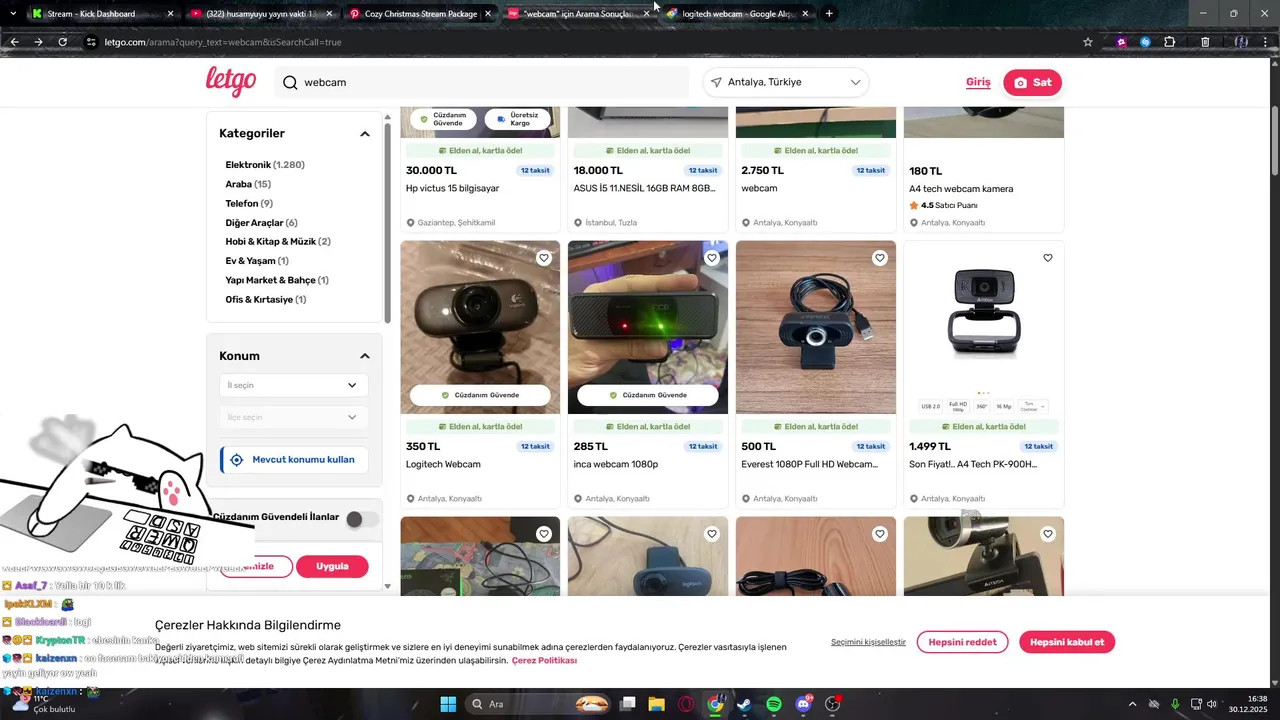Click the browser forward arrow
1280x720 pixels.
pyautogui.click(x=38, y=42)
